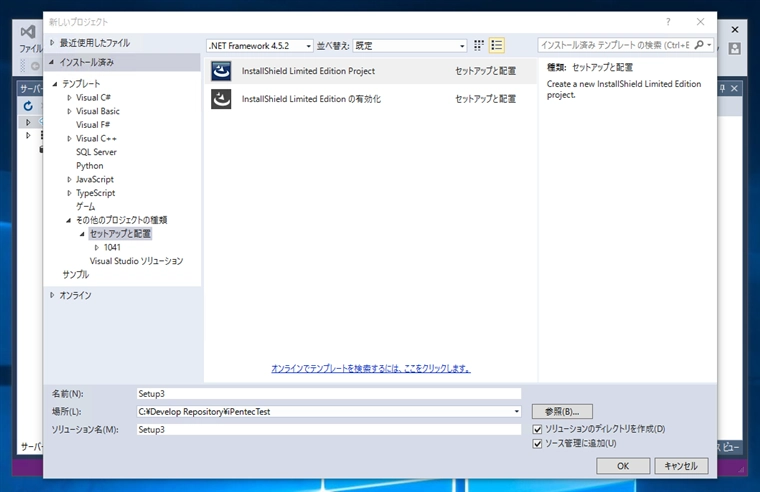Close the New Project dialog
Image resolution: width=760 pixels, height=492 pixels.
coord(700,22)
